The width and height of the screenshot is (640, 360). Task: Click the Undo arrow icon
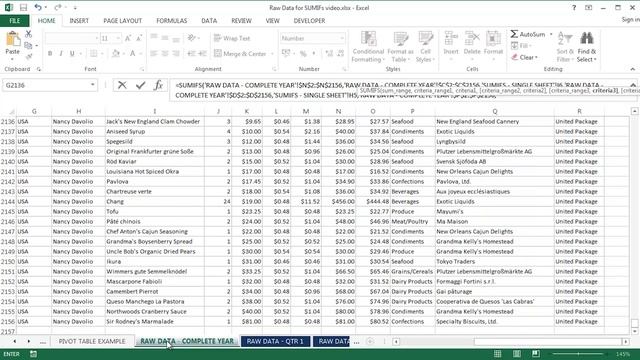(38, 7)
